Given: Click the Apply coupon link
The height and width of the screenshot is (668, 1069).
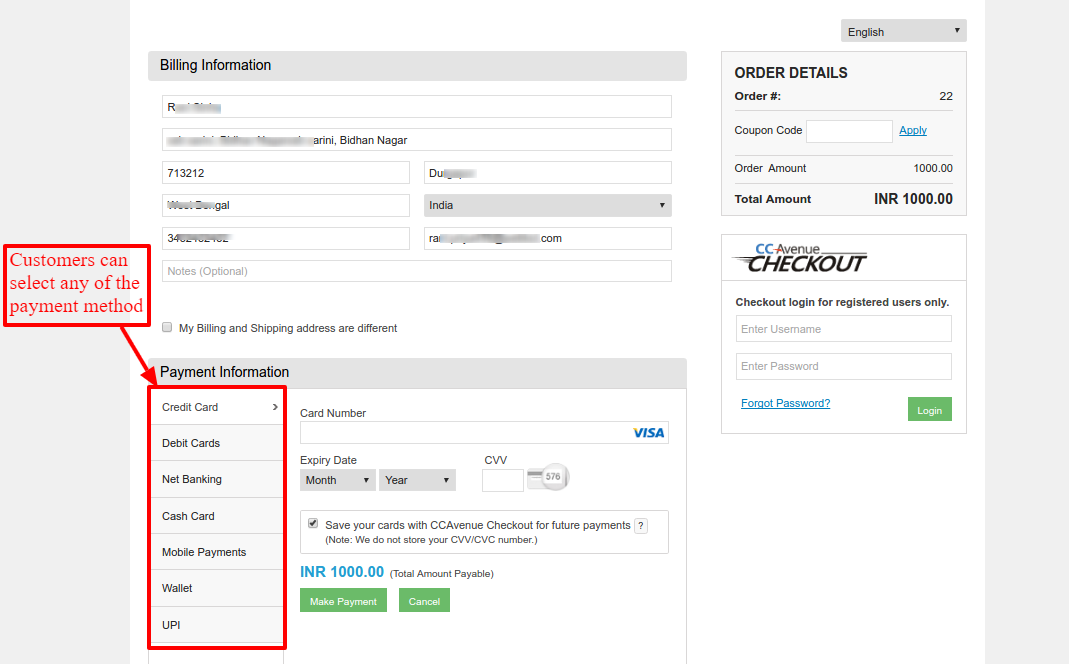Looking at the screenshot, I should pyautogui.click(x=913, y=130).
